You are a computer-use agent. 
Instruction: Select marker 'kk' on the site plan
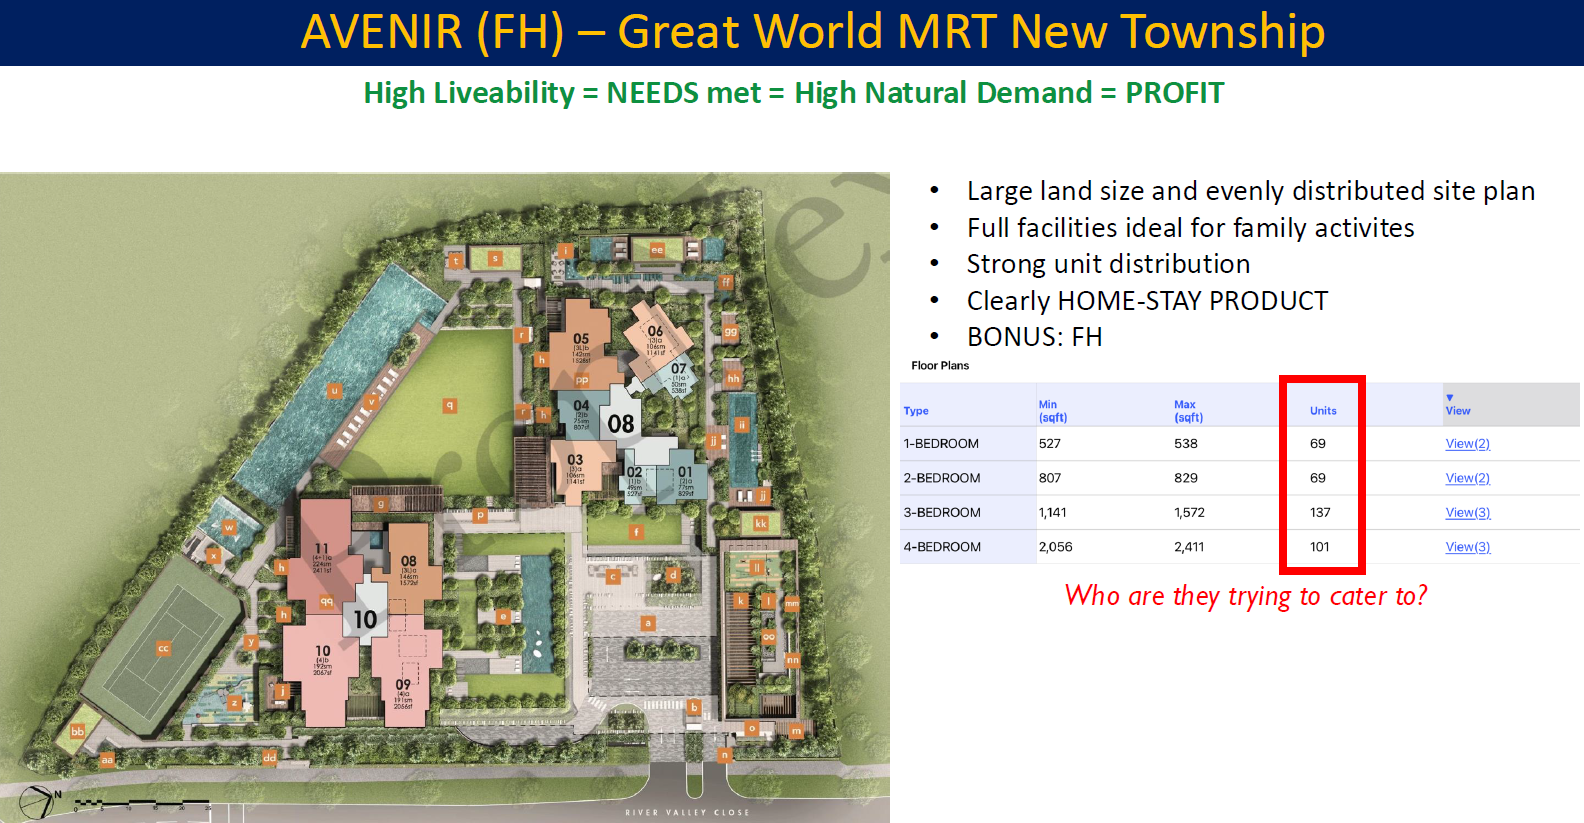coord(761,523)
